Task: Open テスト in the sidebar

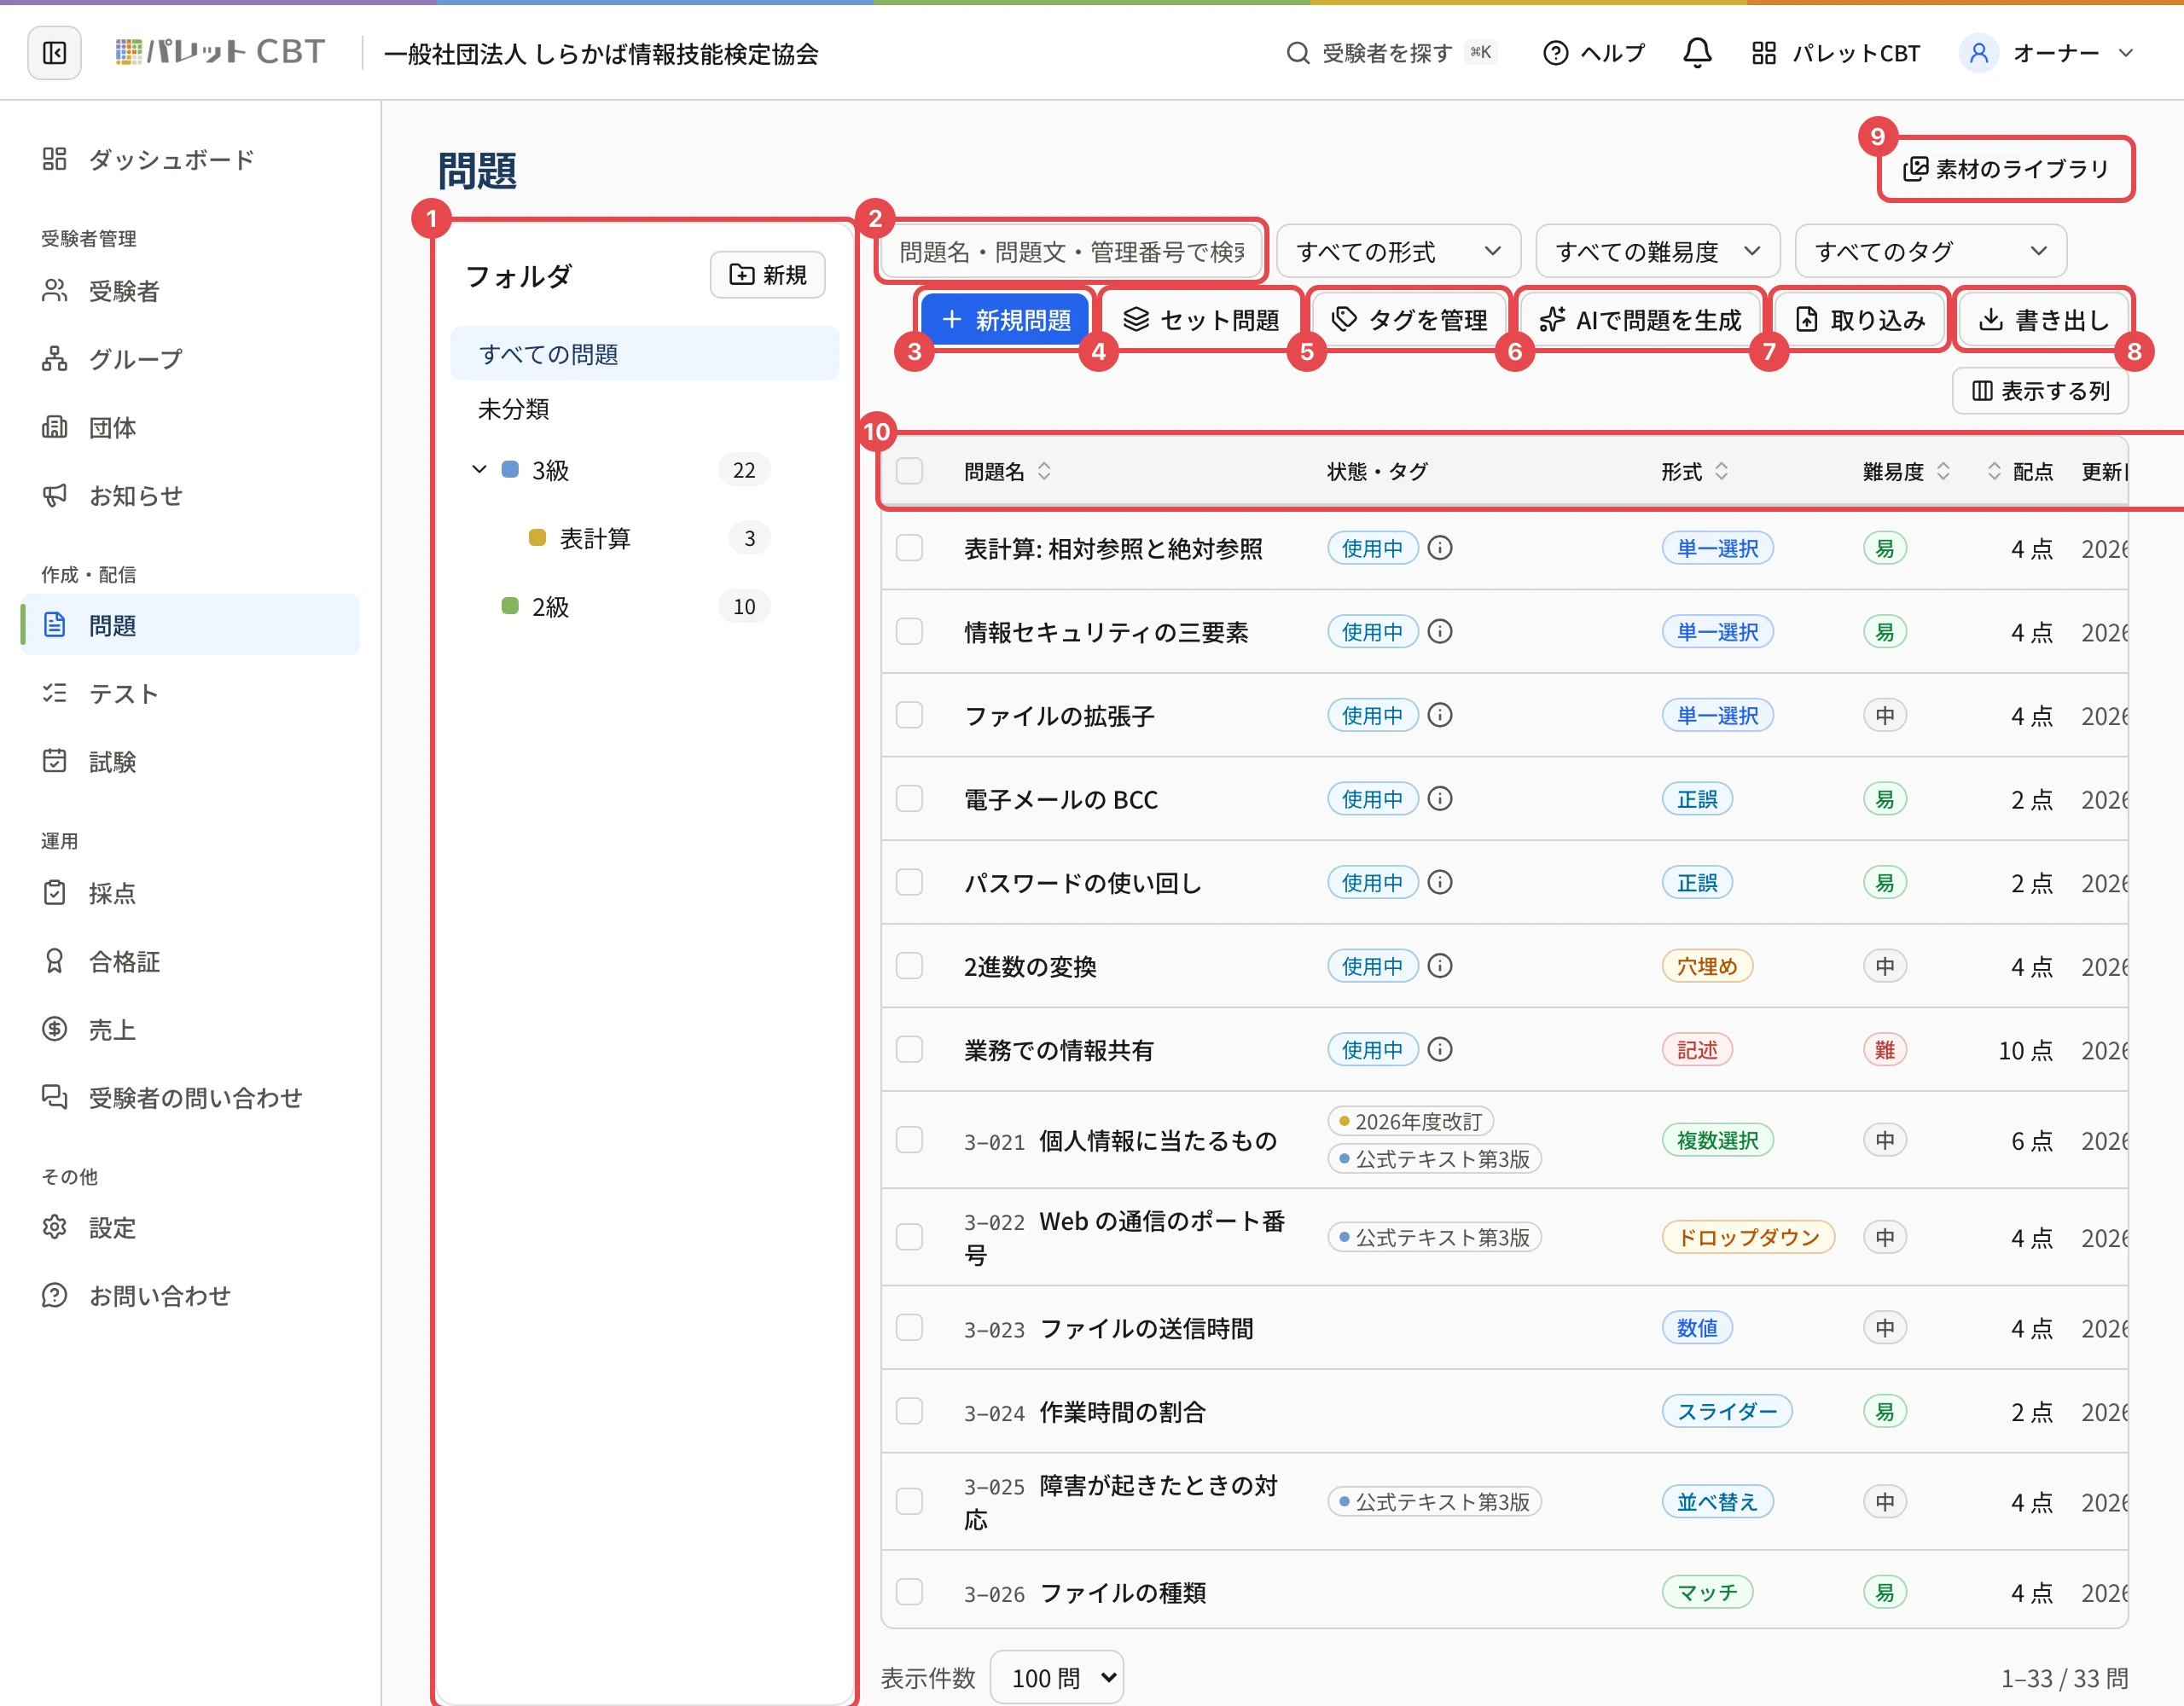Action: (190, 693)
